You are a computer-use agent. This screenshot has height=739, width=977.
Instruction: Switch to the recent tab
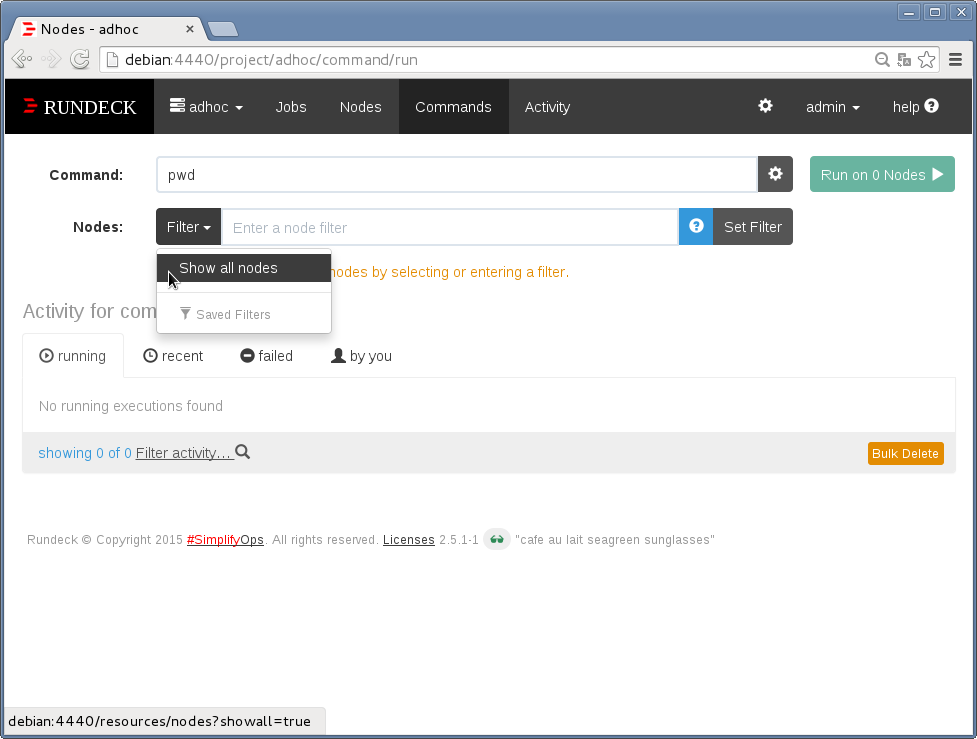173,356
